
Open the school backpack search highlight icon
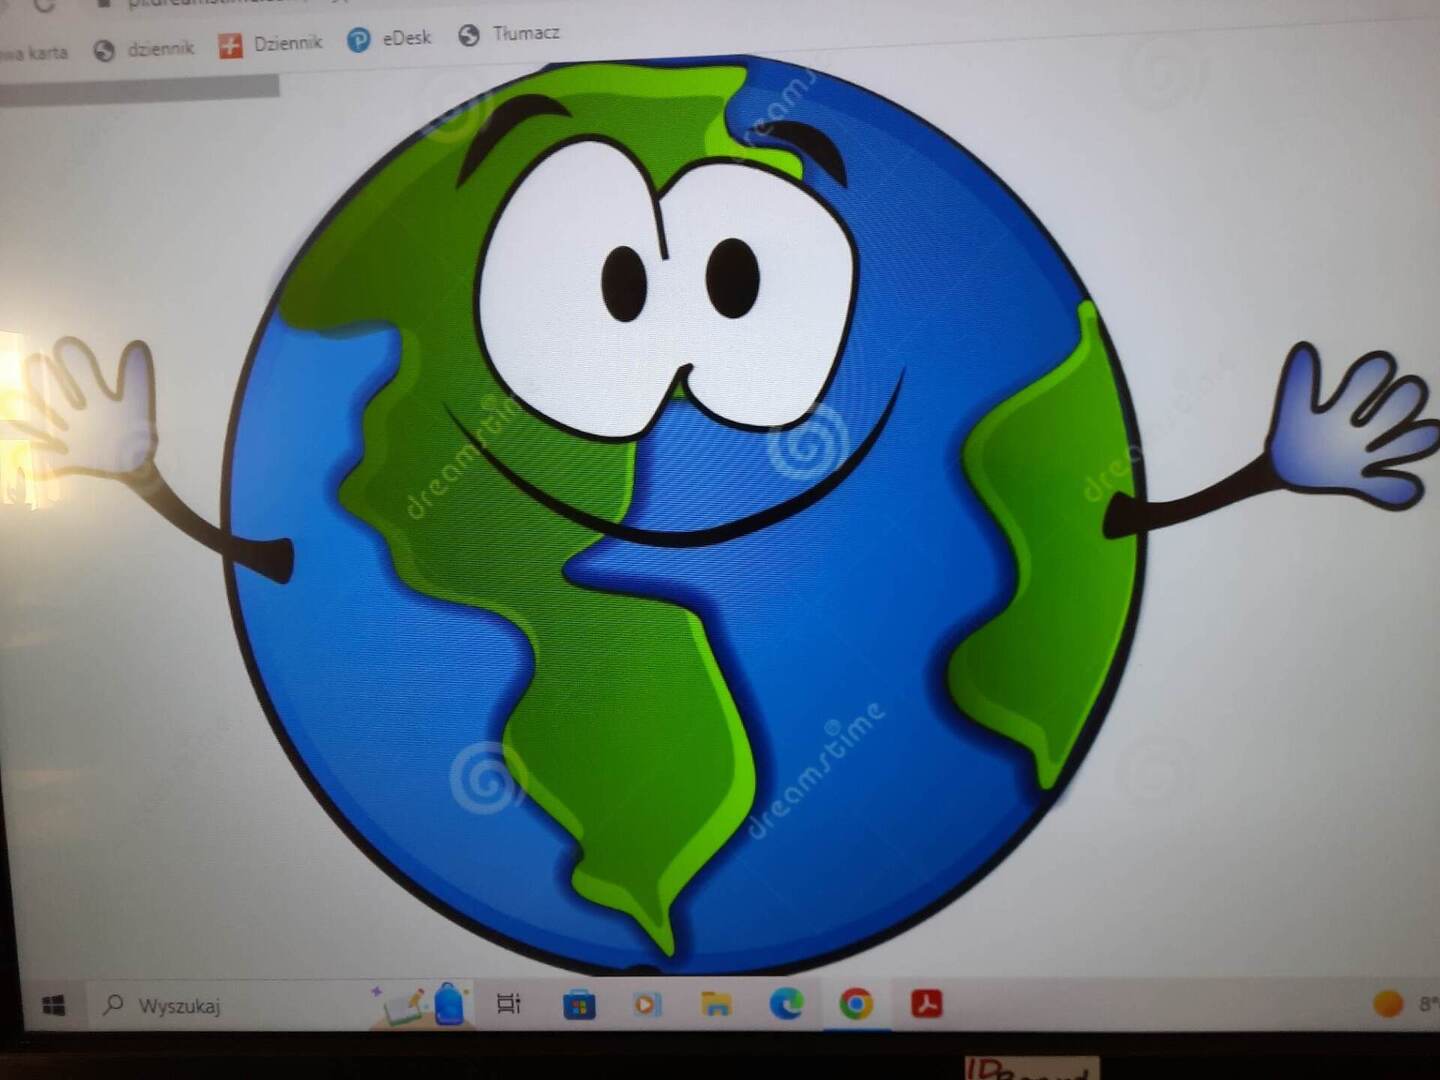pyautogui.click(x=422, y=1004)
